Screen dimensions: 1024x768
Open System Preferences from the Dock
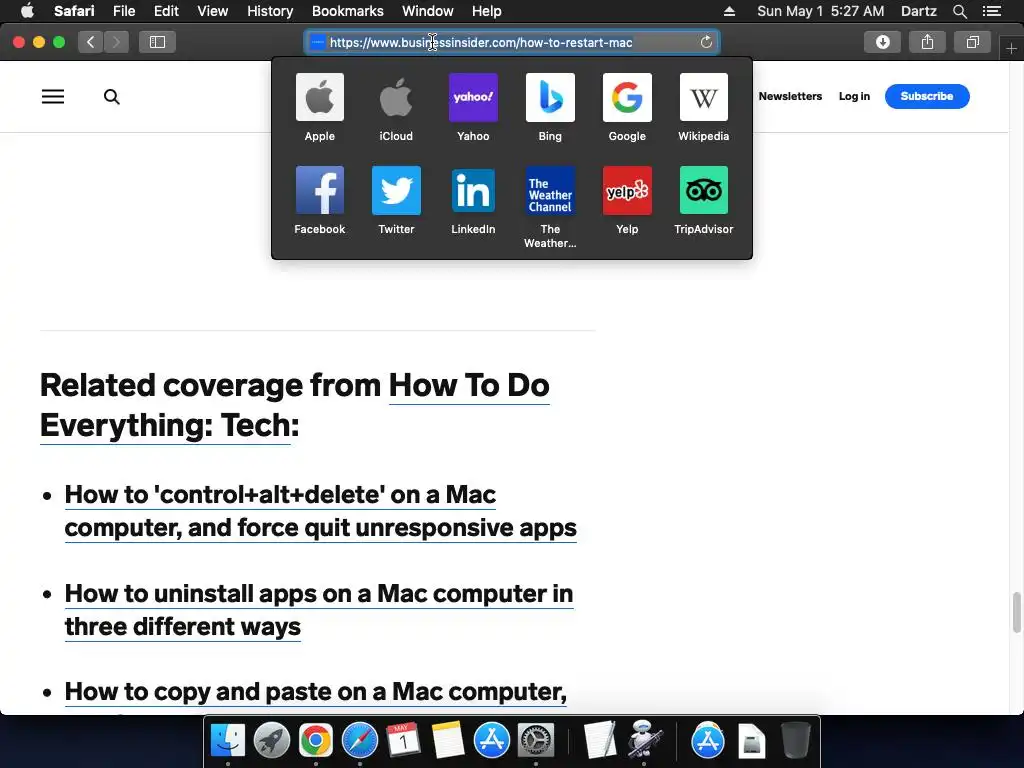(536, 741)
